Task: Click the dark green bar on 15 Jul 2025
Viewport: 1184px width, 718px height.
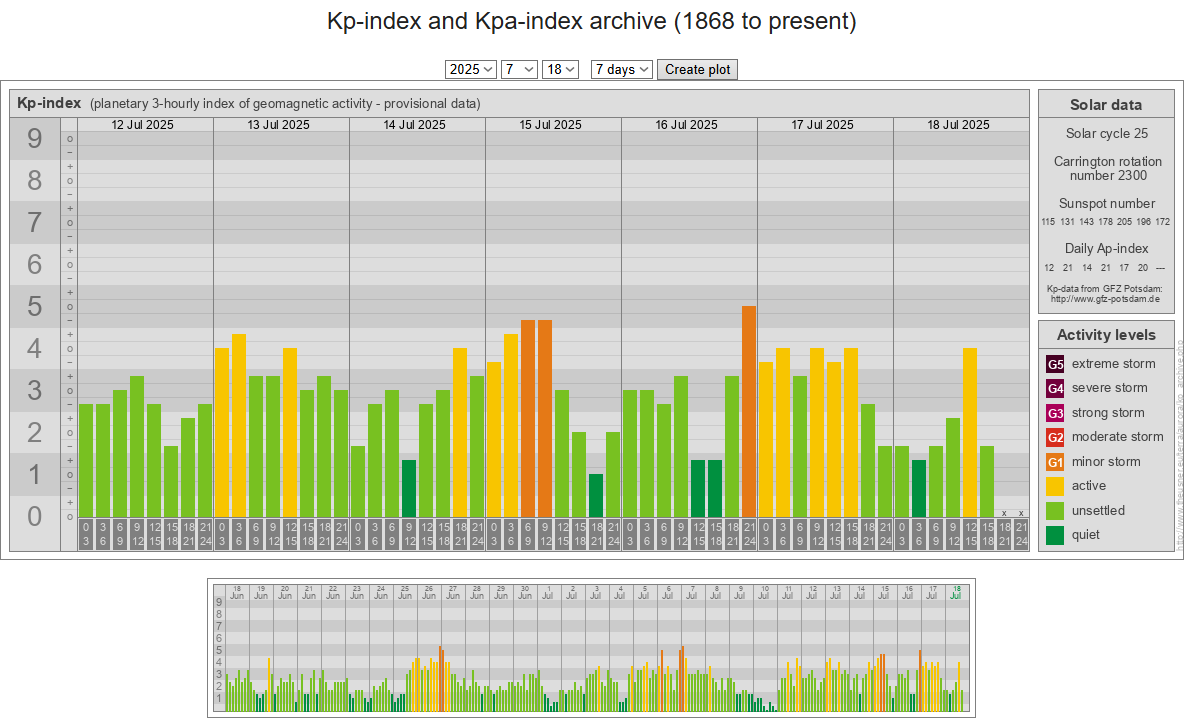Action: pyautogui.click(x=596, y=495)
